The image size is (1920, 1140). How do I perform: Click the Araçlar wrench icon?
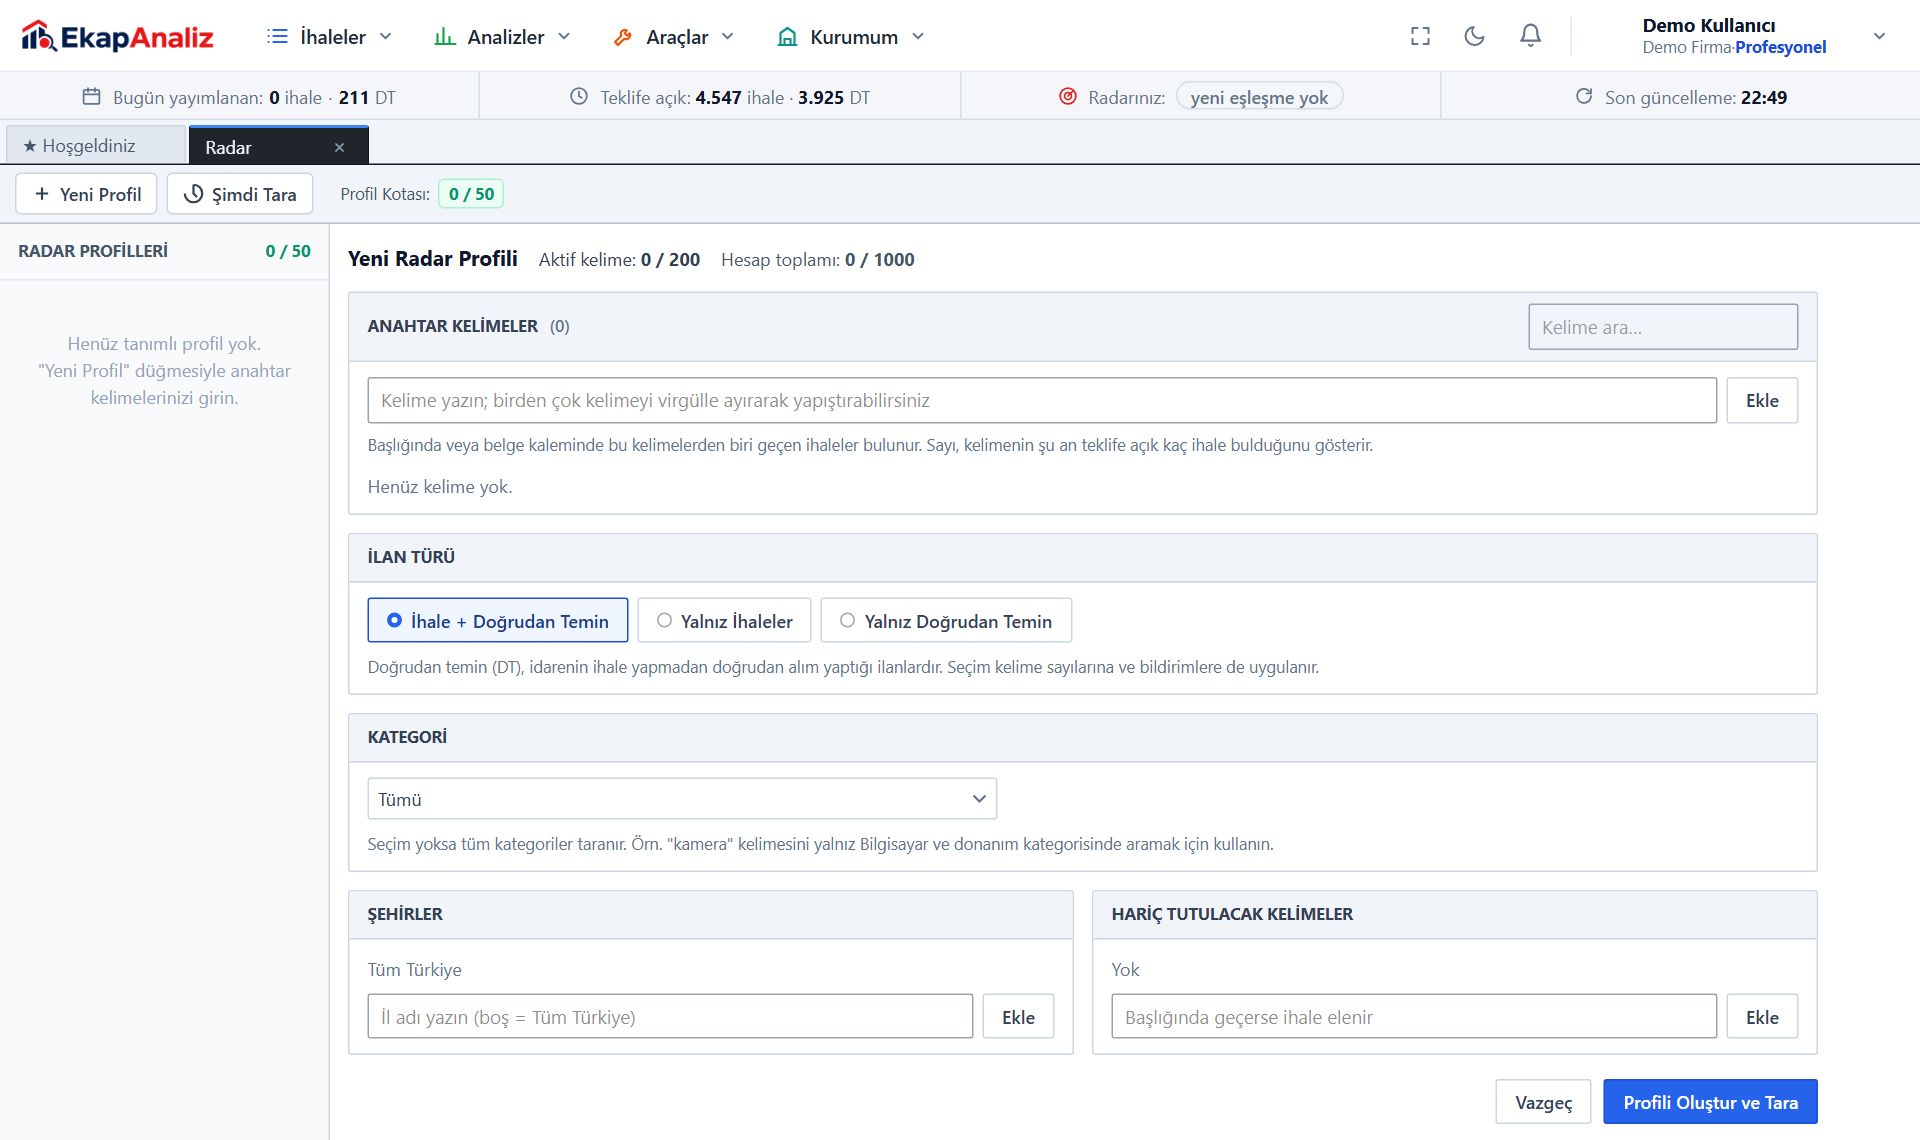coord(623,37)
